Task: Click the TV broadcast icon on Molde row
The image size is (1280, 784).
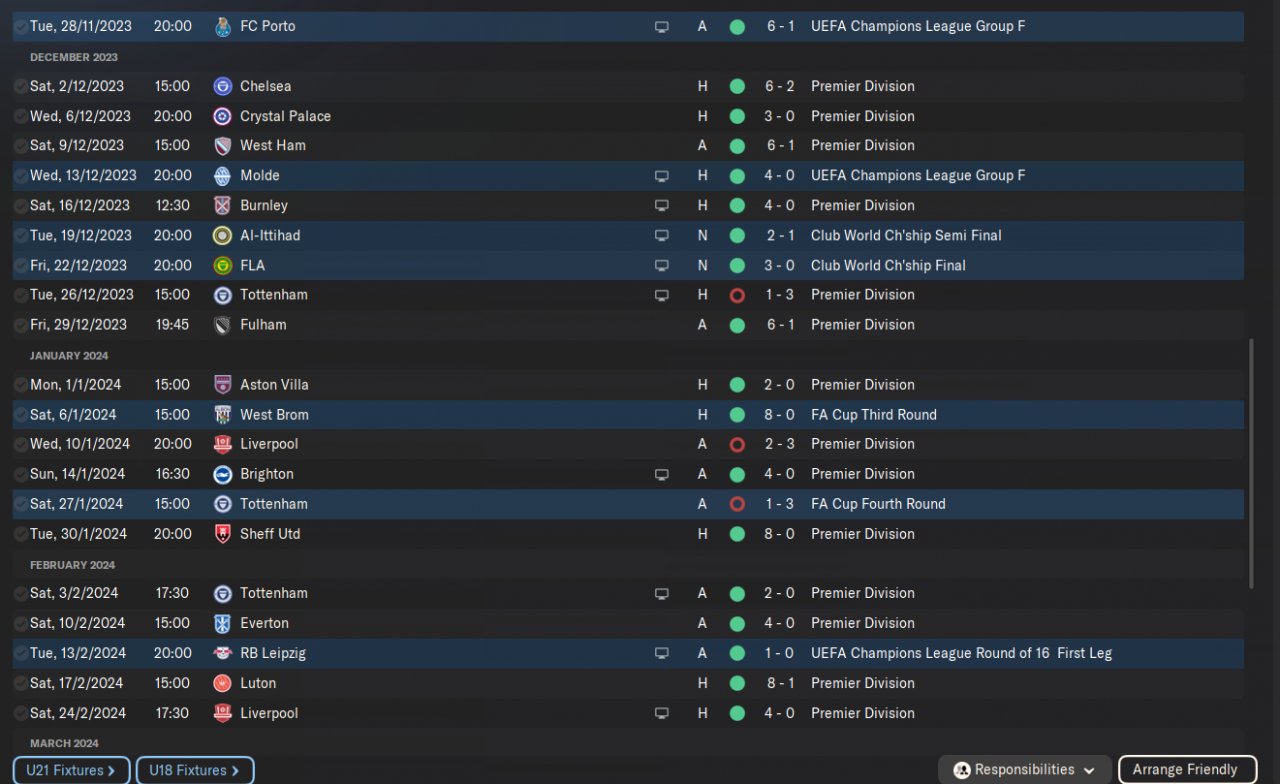Action: tap(661, 176)
